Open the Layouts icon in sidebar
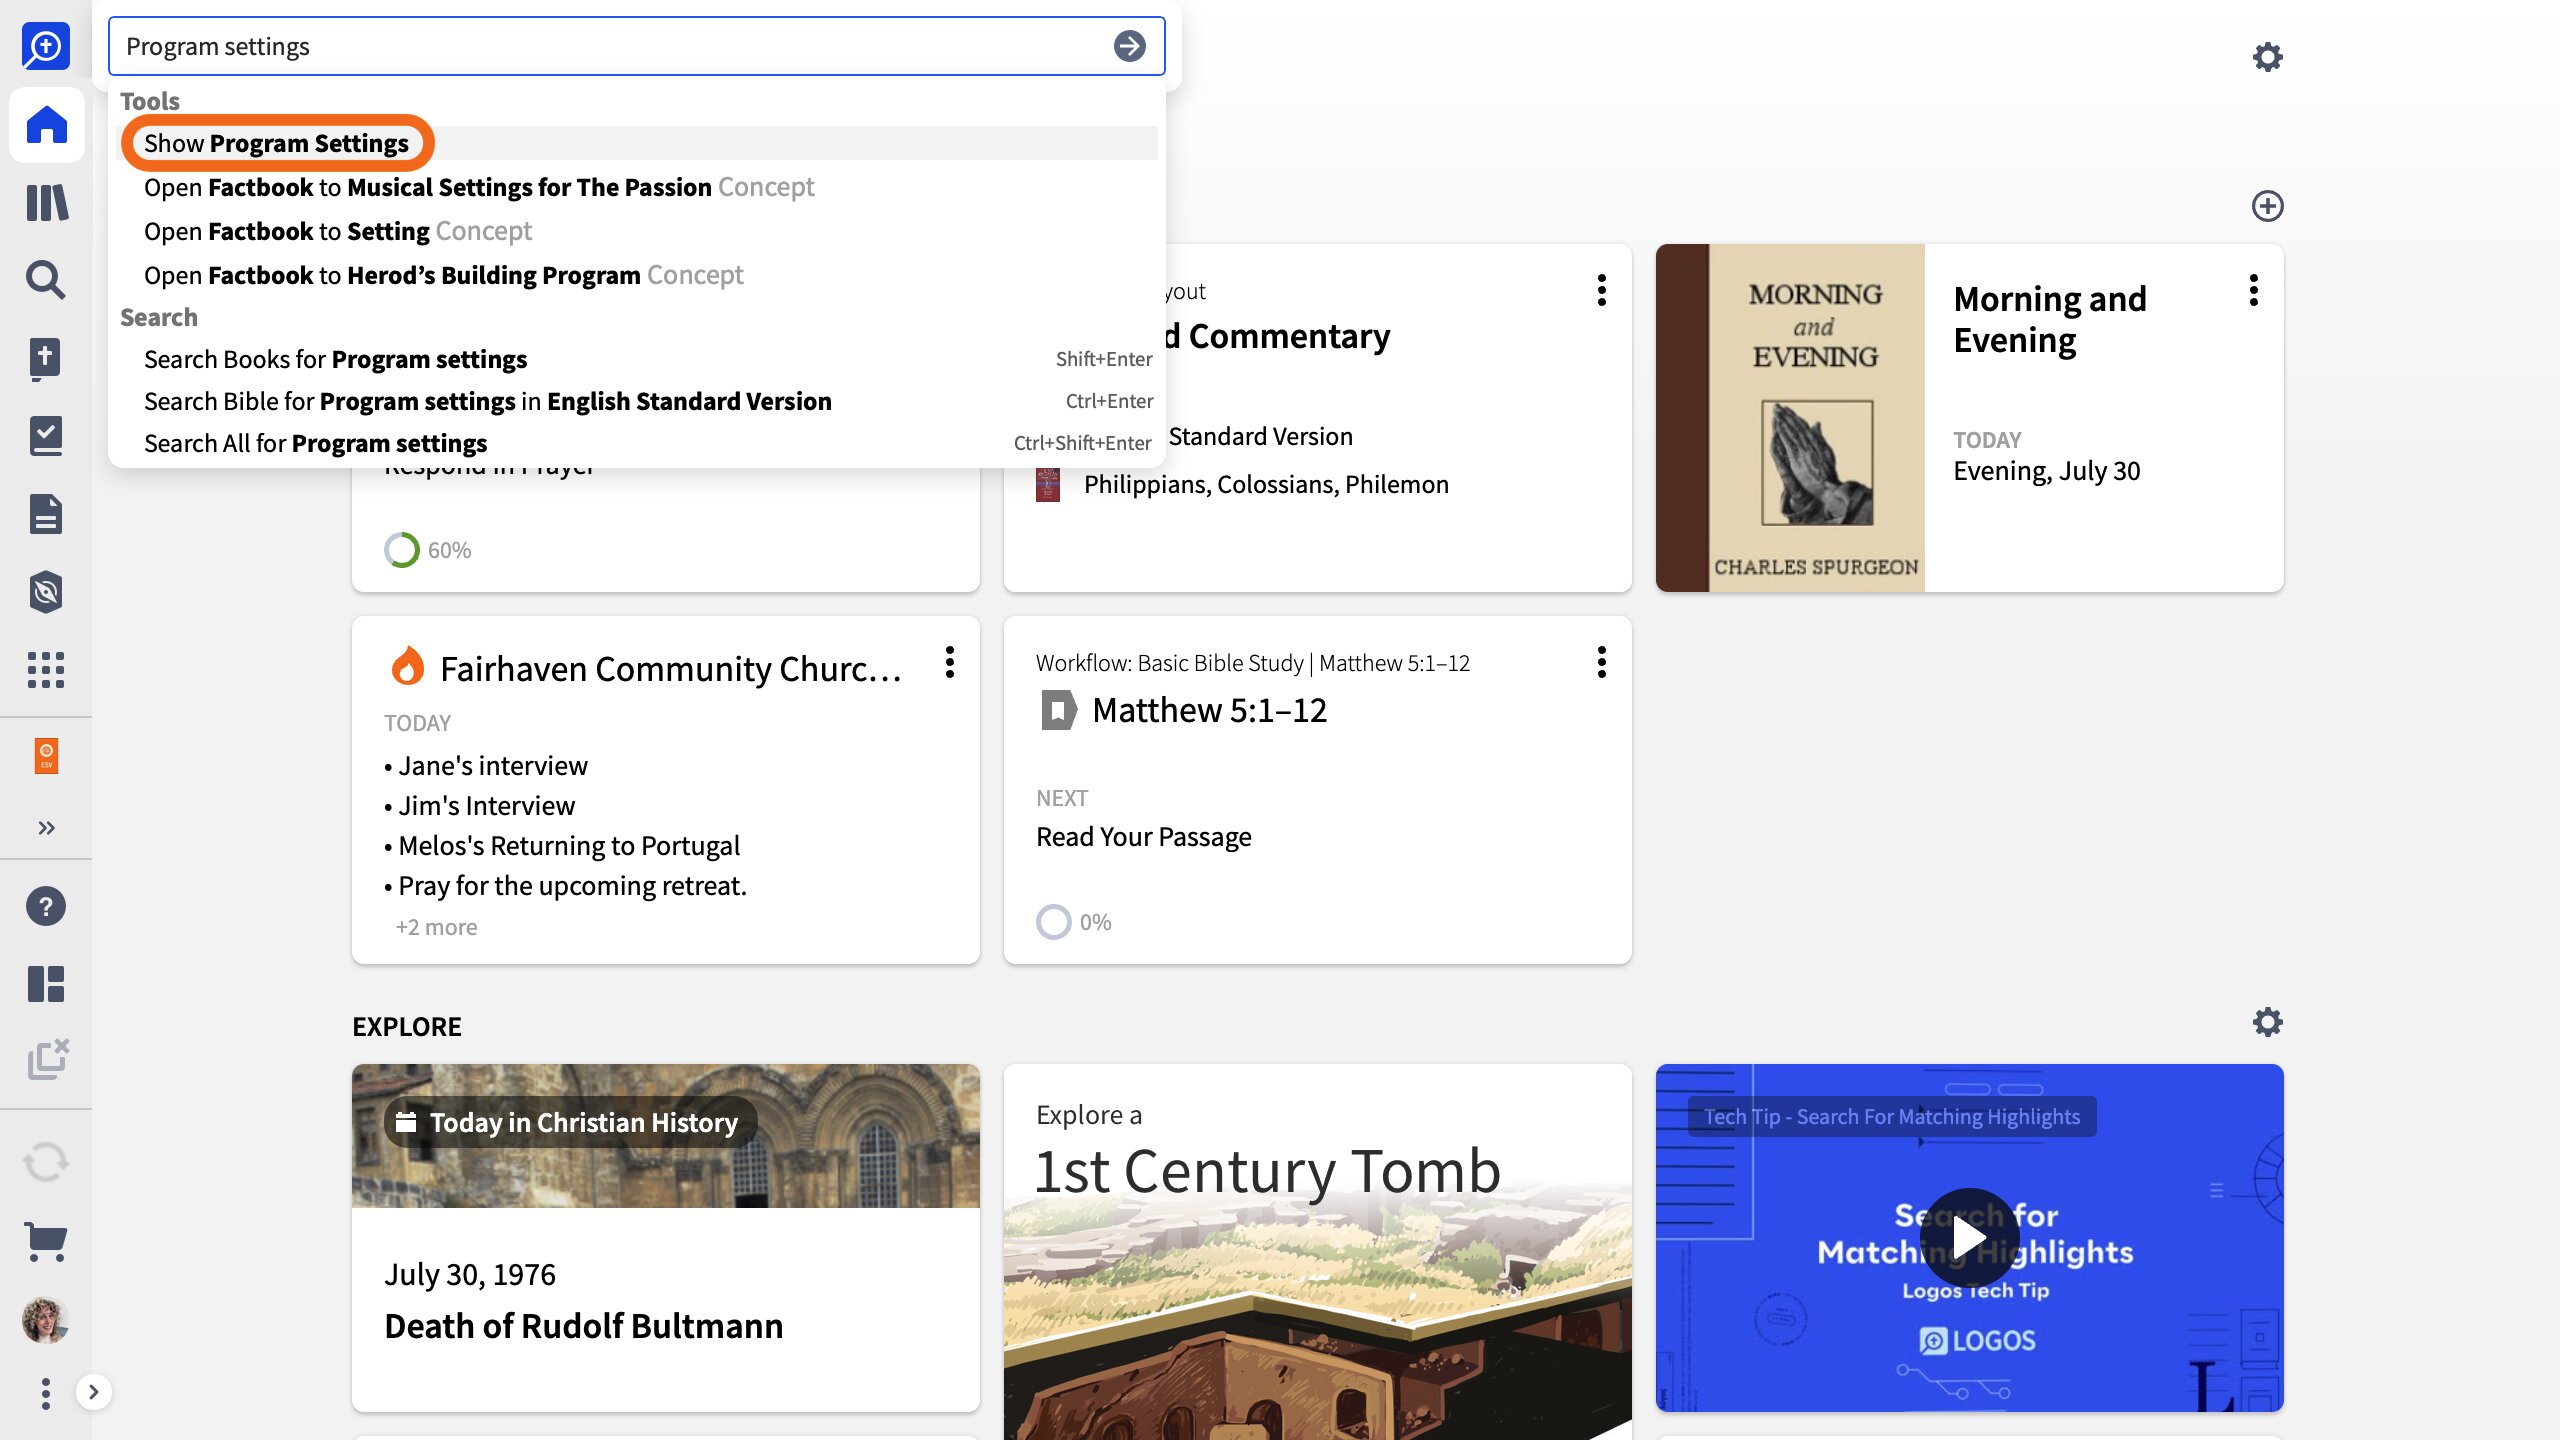Image resolution: width=2560 pixels, height=1440 pixels. point(46,984)
